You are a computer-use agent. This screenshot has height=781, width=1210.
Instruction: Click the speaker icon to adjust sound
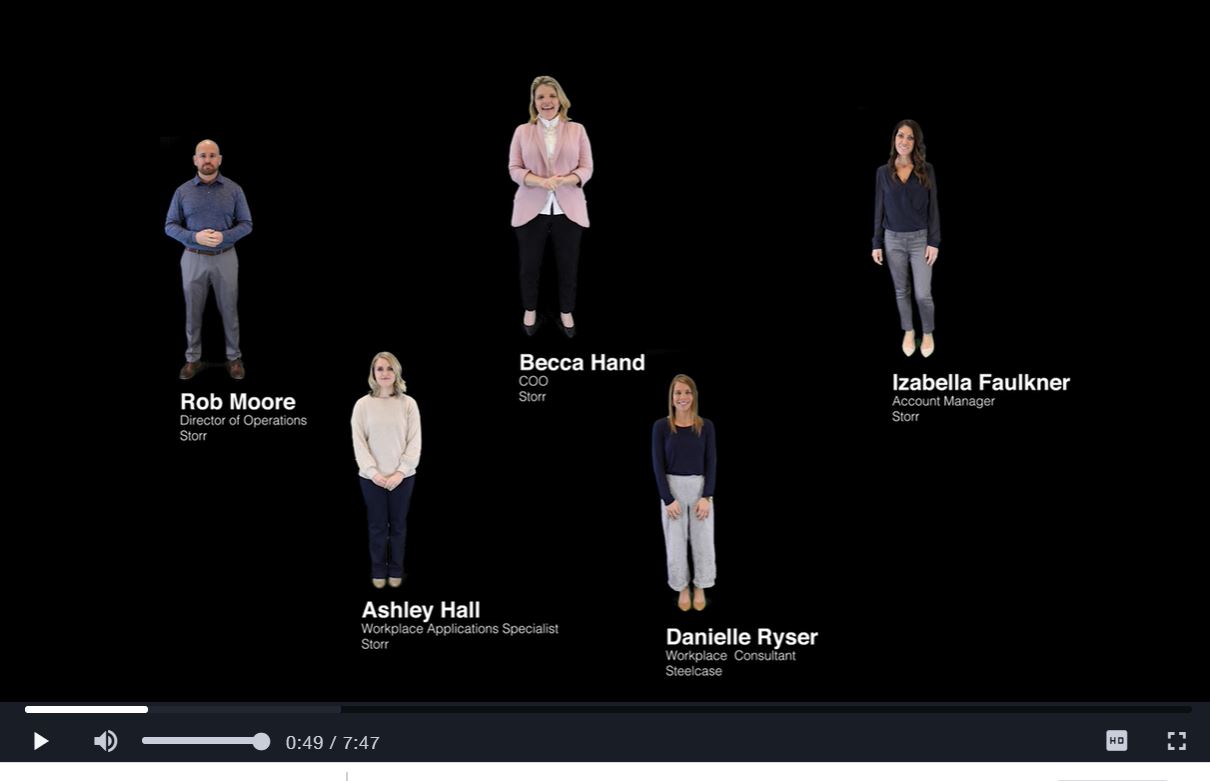click(105, 741)
